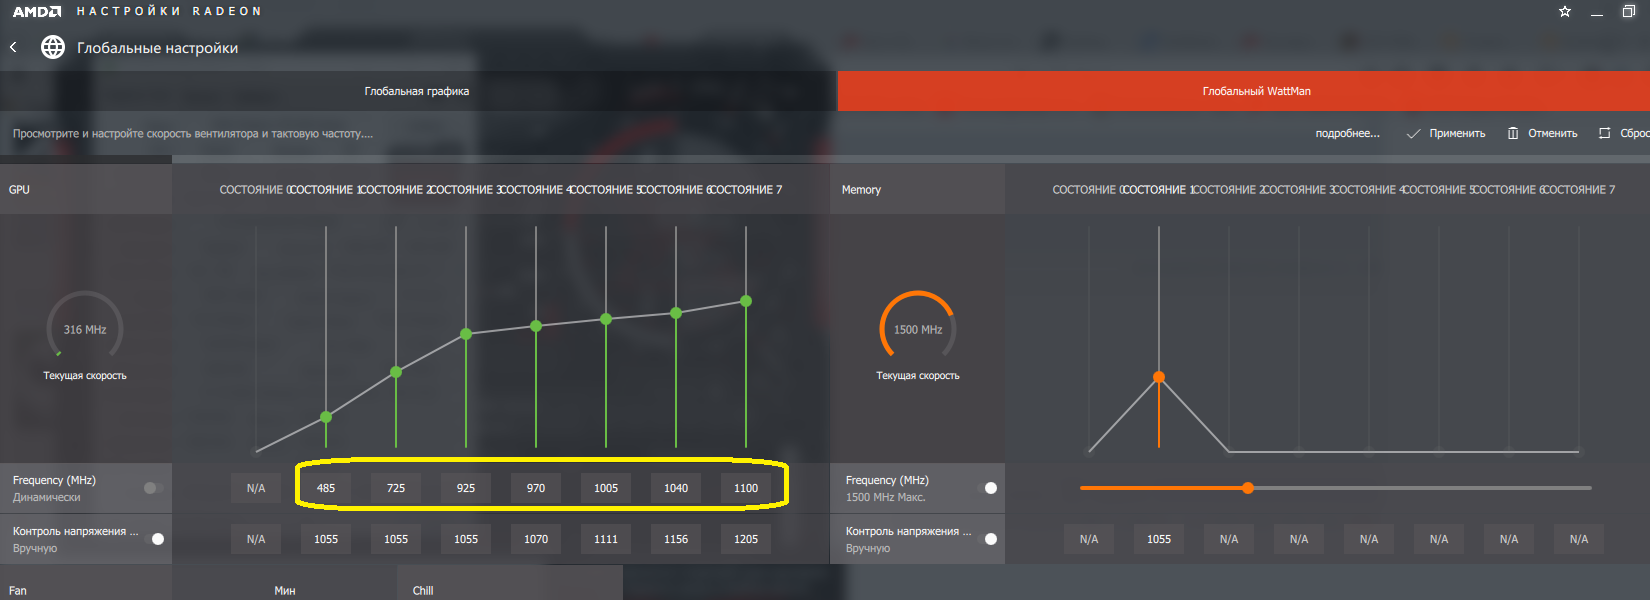Click the orange memory frequency slider handle

[x=1248, y=488]
